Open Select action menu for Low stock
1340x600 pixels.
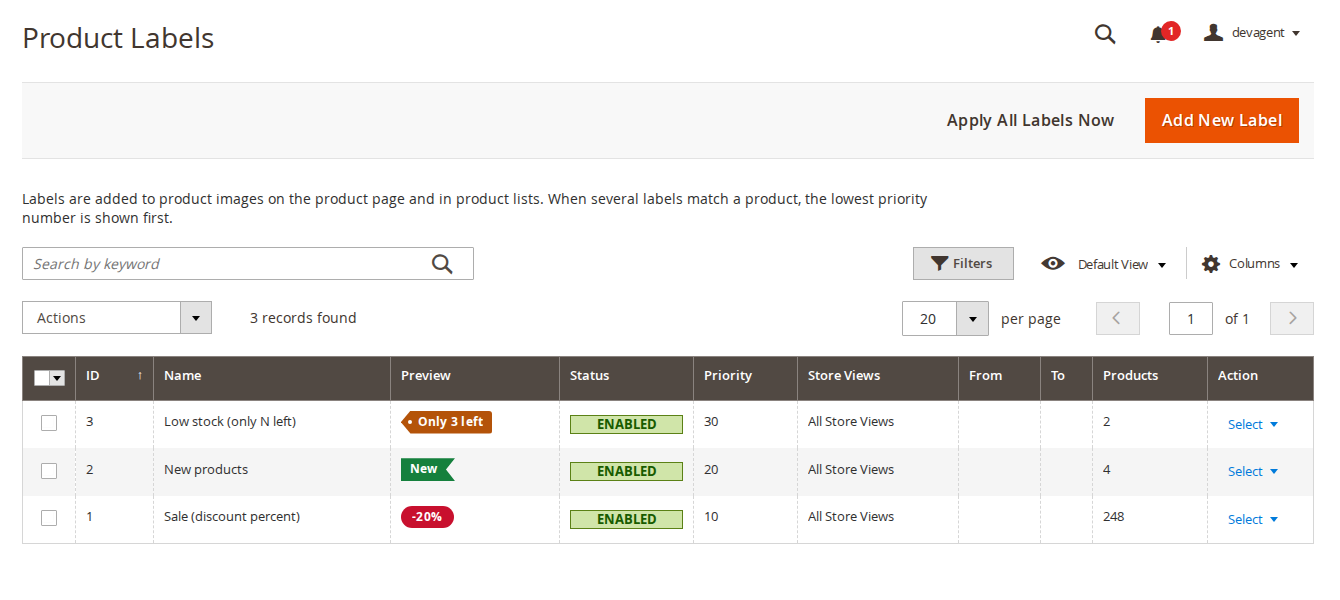pyautogui.click(x=1253, y=424)
